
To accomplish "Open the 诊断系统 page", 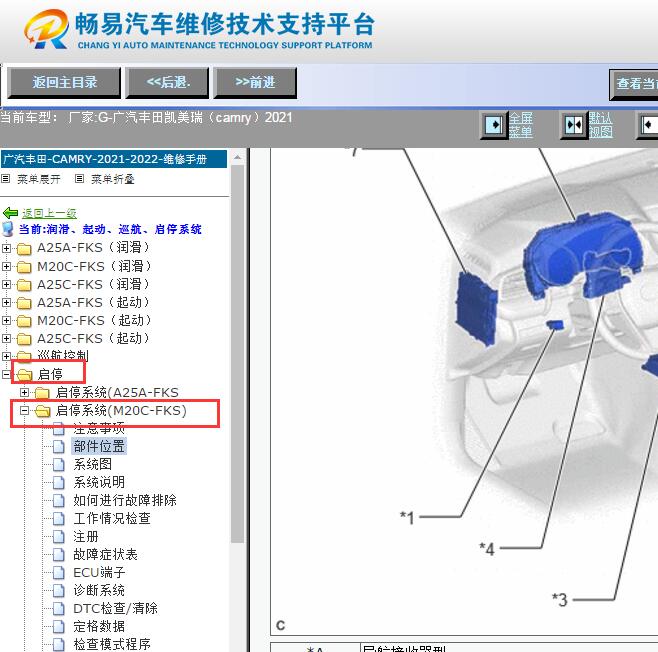I will (x=99, y=590).
